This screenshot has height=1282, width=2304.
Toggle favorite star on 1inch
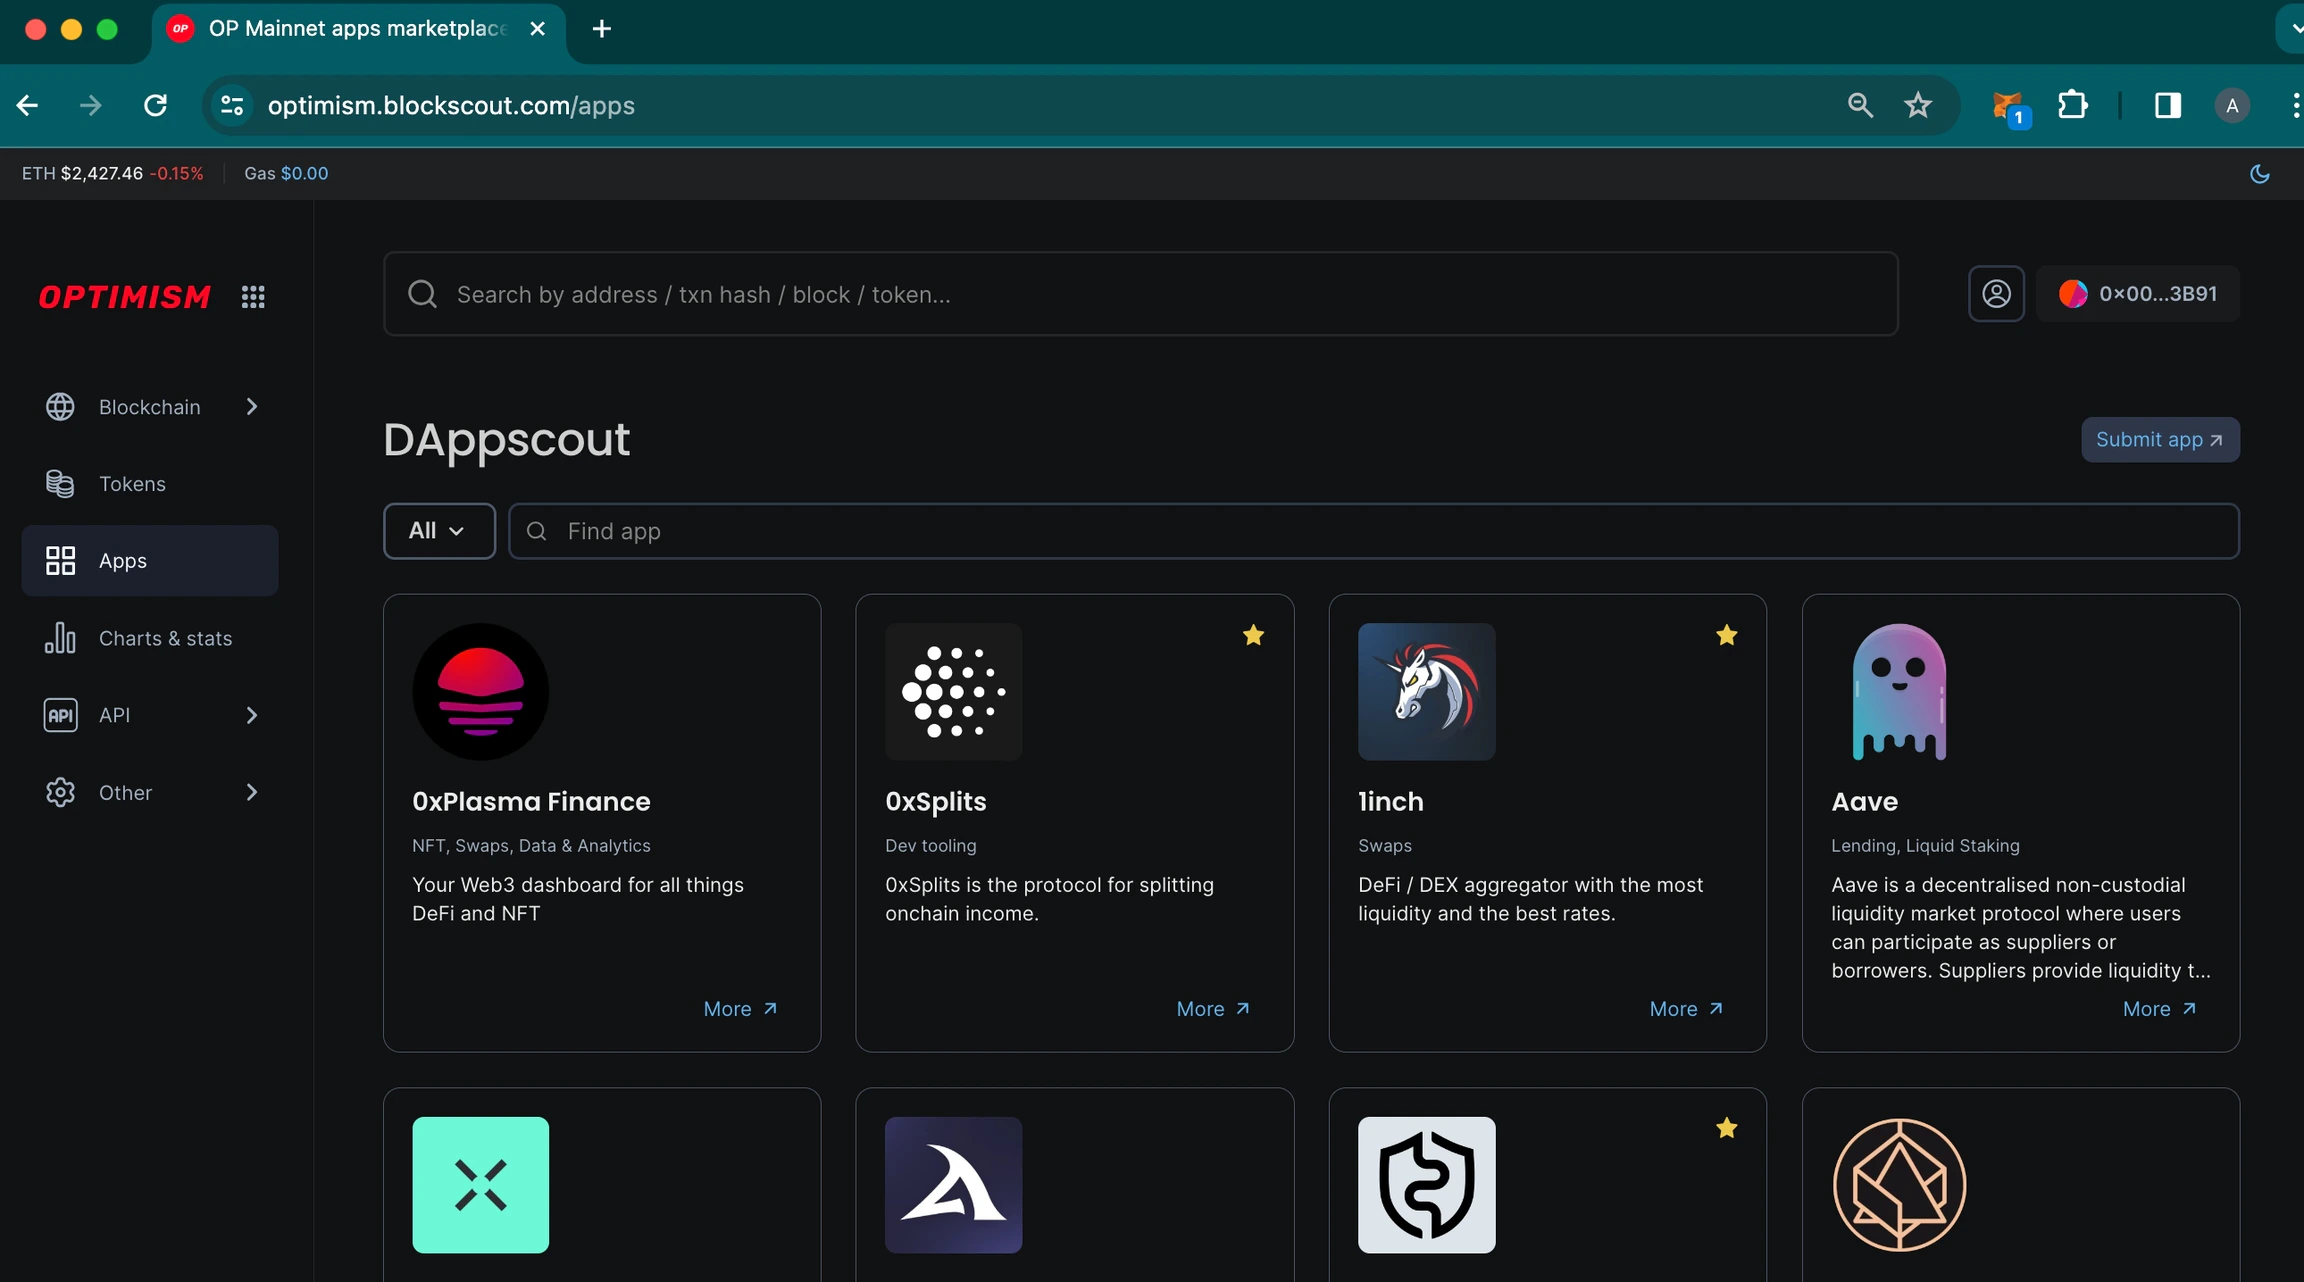pos(1726,635)
